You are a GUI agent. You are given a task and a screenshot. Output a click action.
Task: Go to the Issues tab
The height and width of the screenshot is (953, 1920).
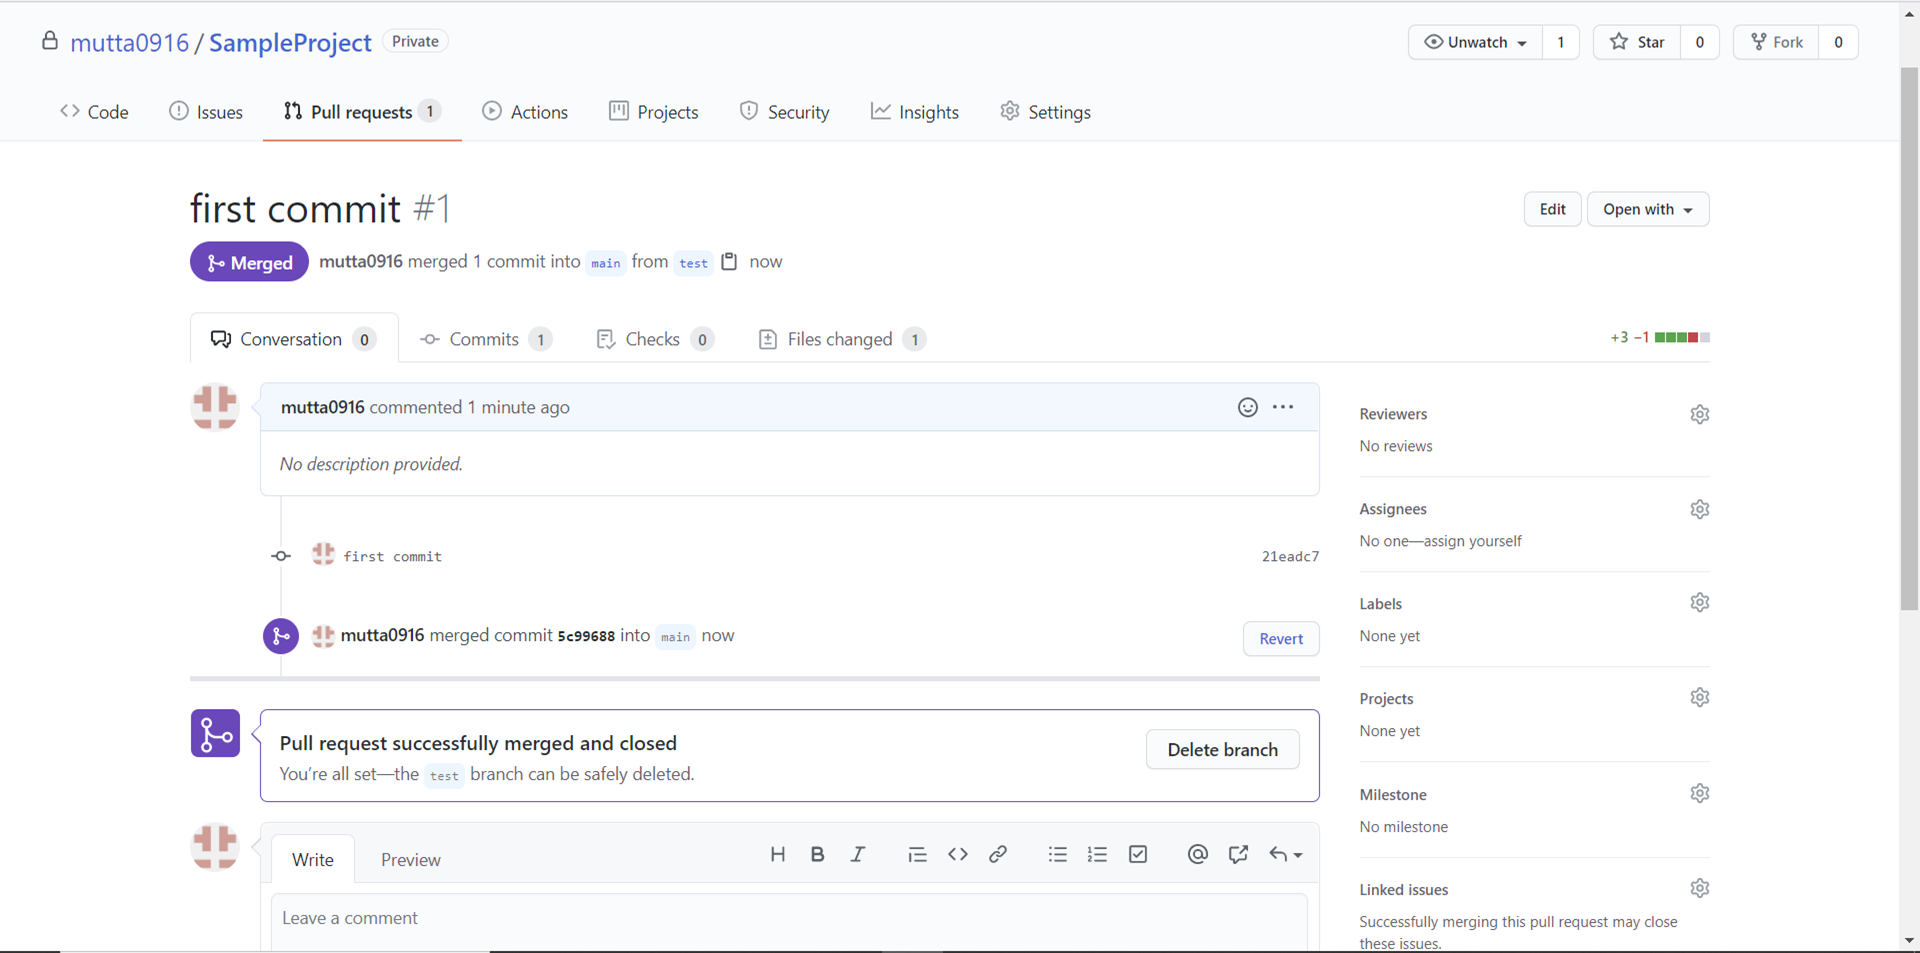click(x=206, y=112)
